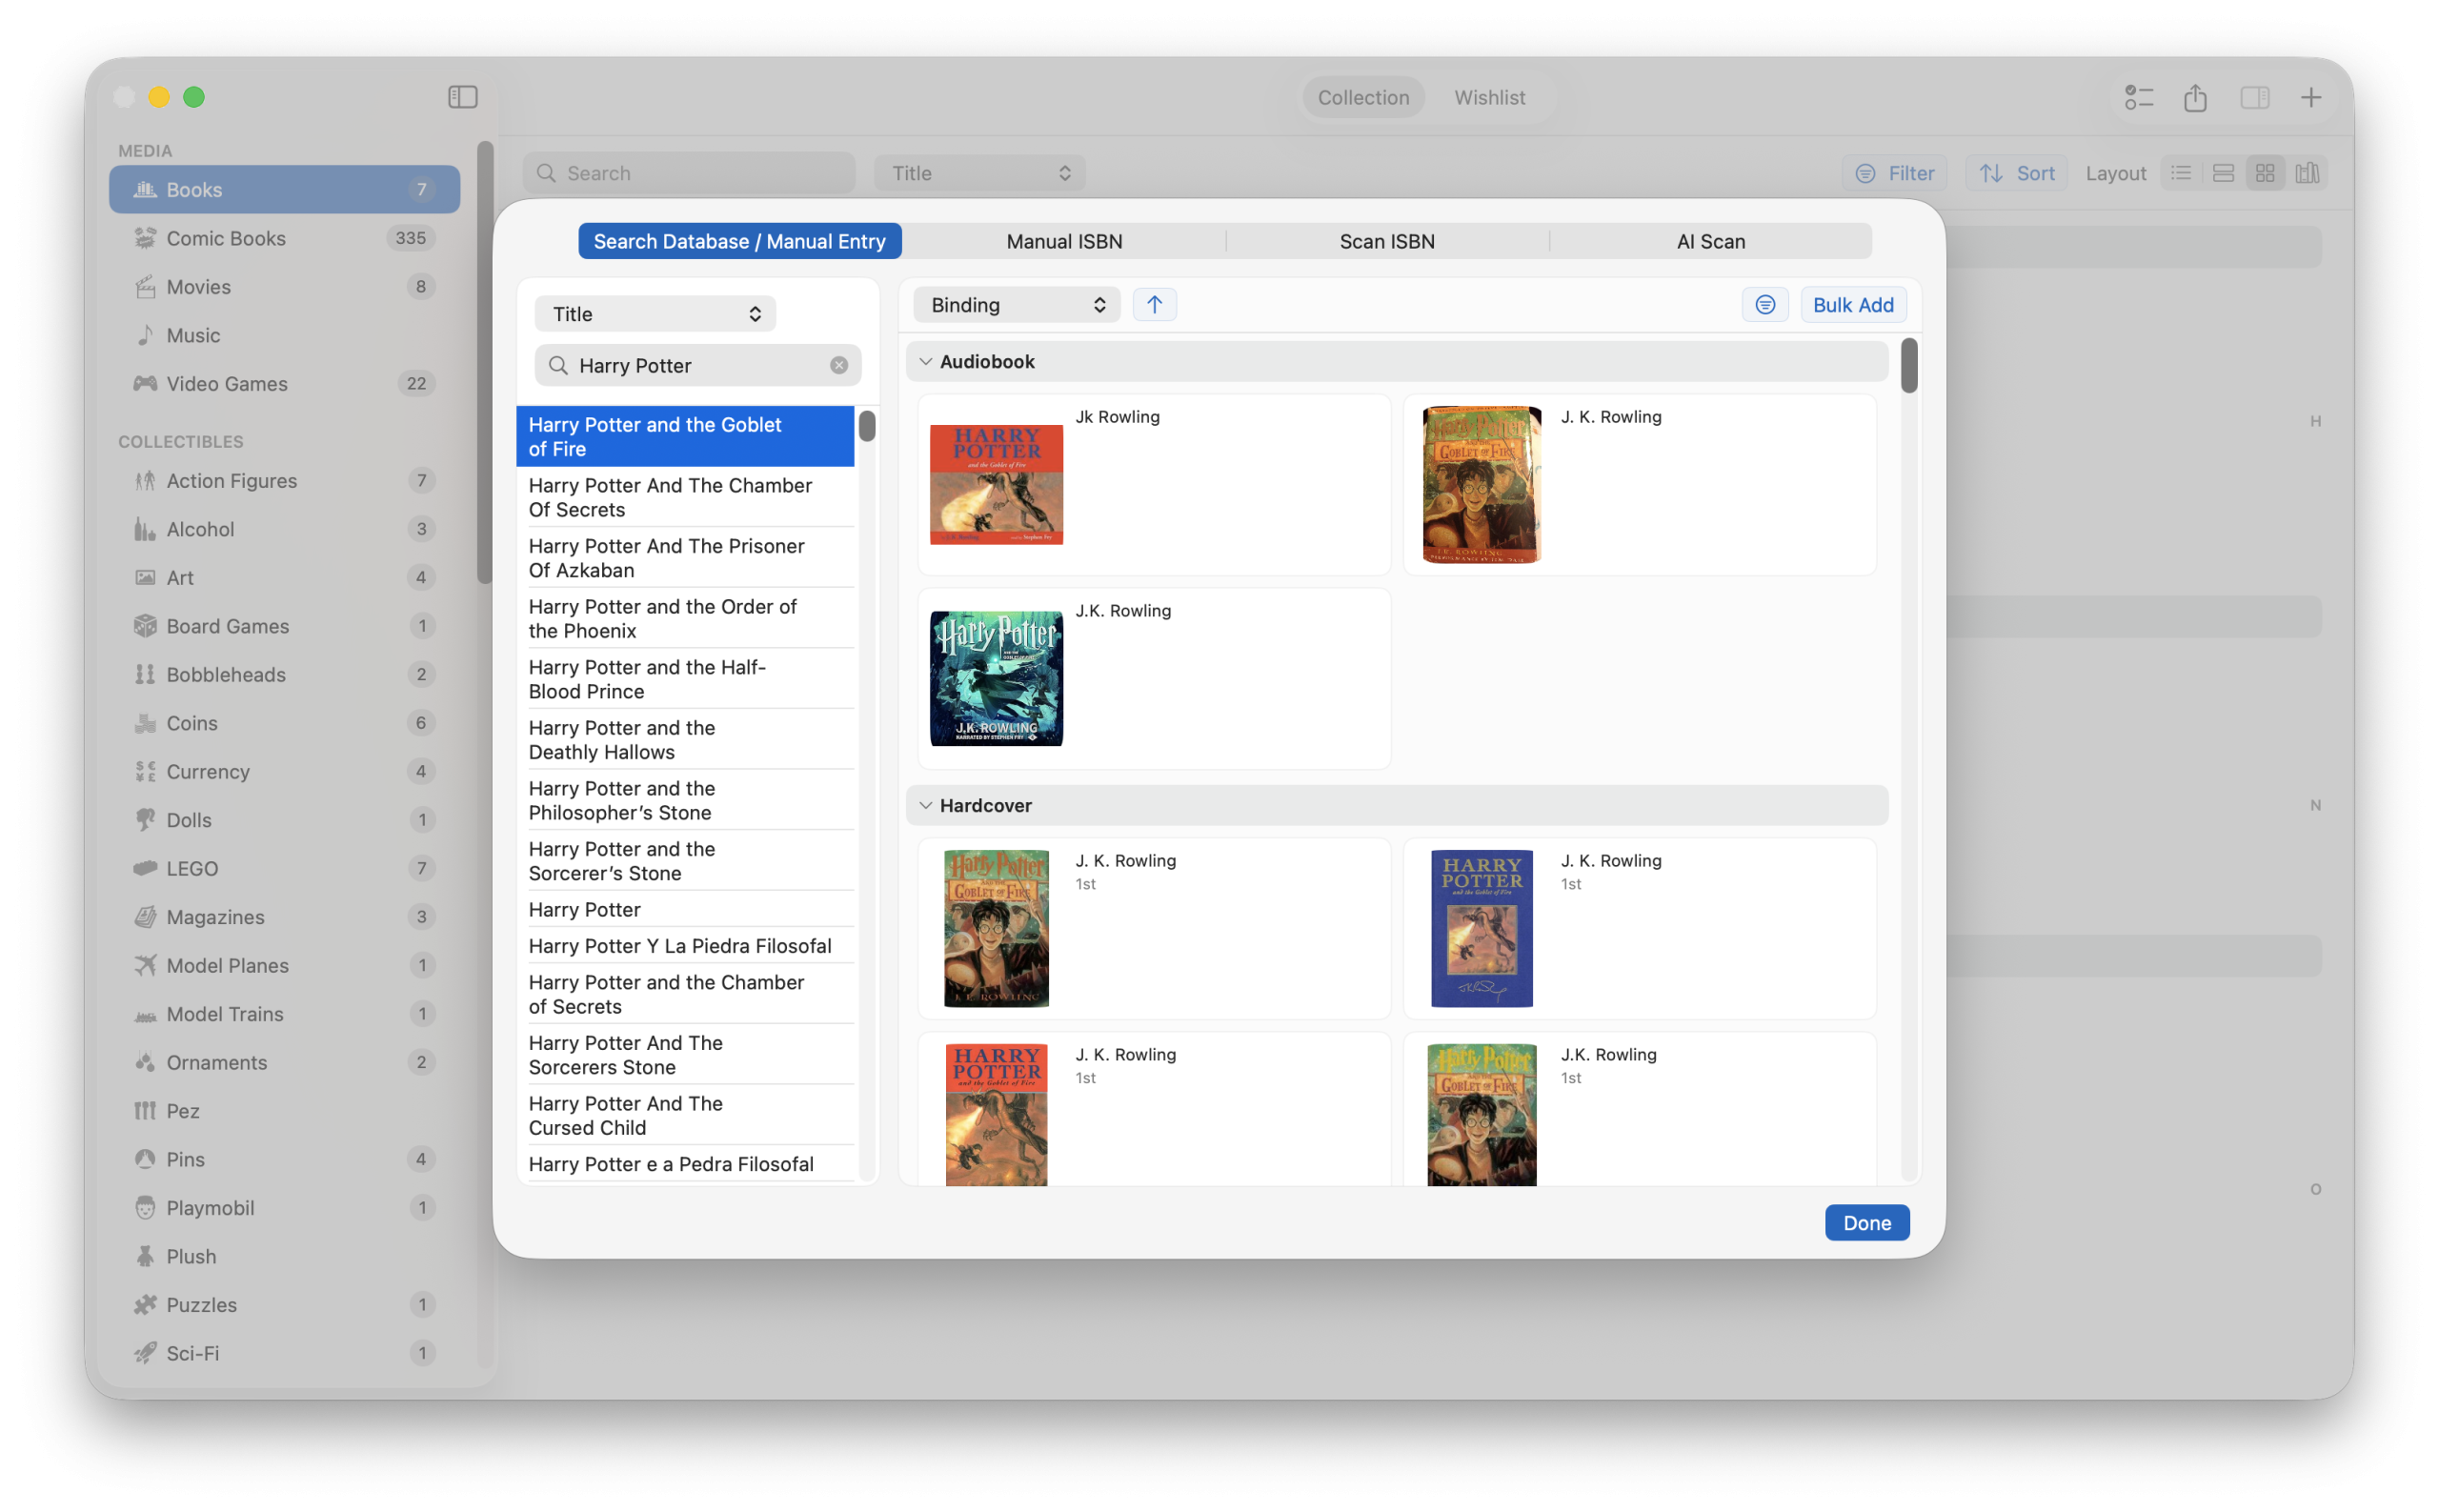Open filter options beside the Bulk Add button
The width and height of the screenshot is (2439, 1512).
[1764, 304]
